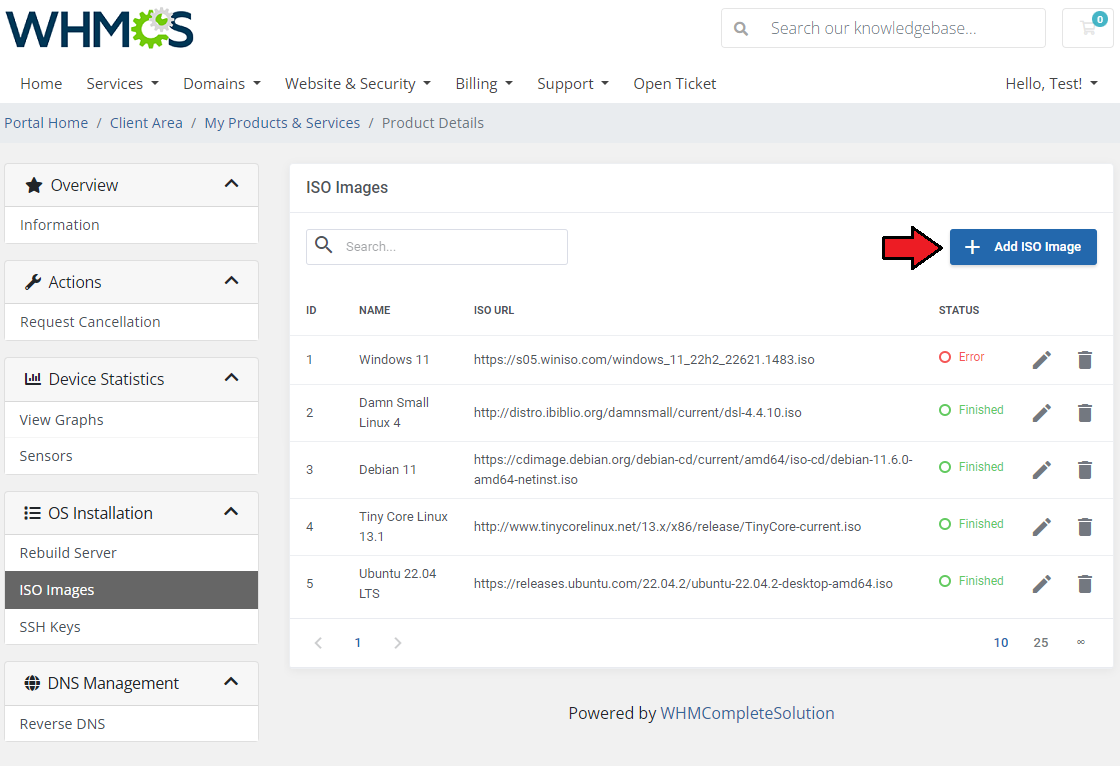Expand the Billing menu
This screenshot has height=766, width=1120.
tap(483, 84)
